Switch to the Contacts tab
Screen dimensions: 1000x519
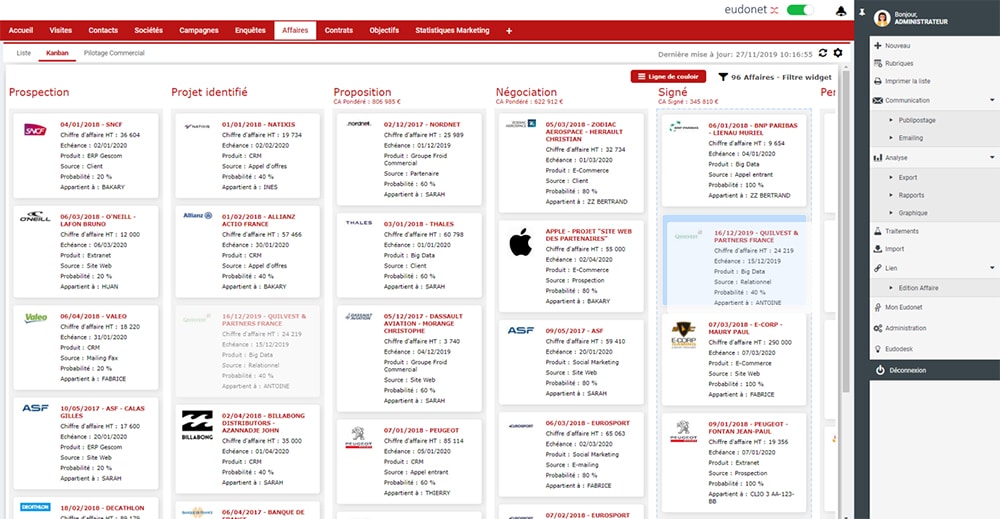point(103,30)
